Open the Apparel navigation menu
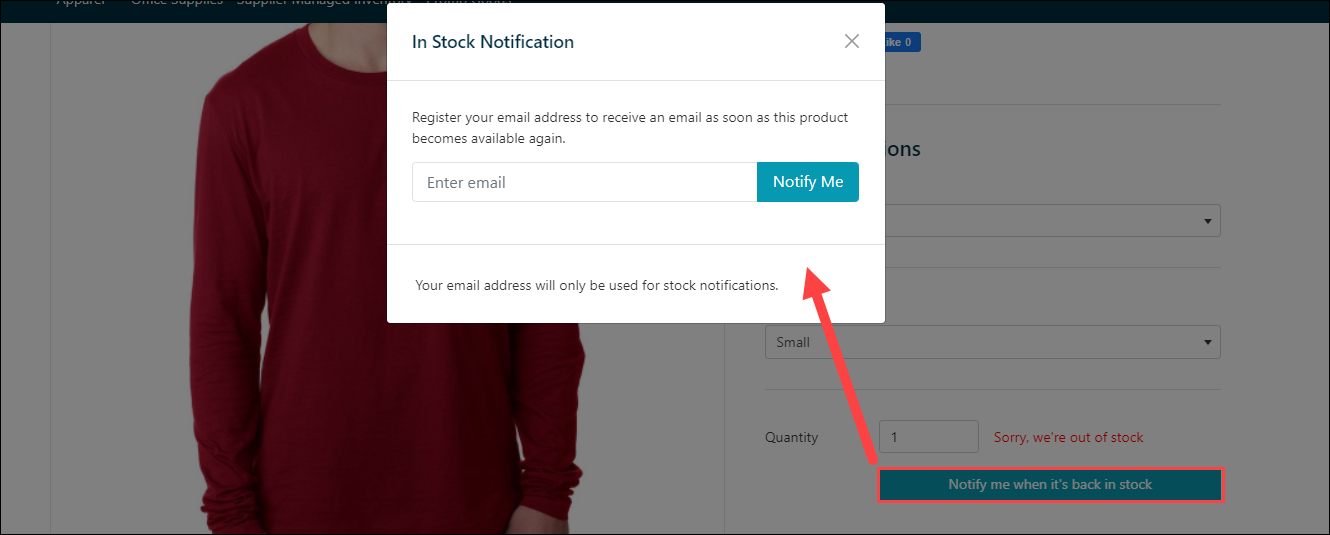The height and width of the screenshot is (535, 1330). (82, 3)
